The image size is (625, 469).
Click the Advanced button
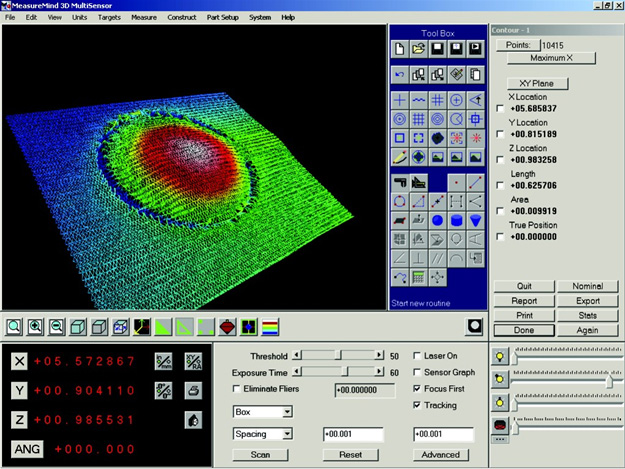(441, 454)
